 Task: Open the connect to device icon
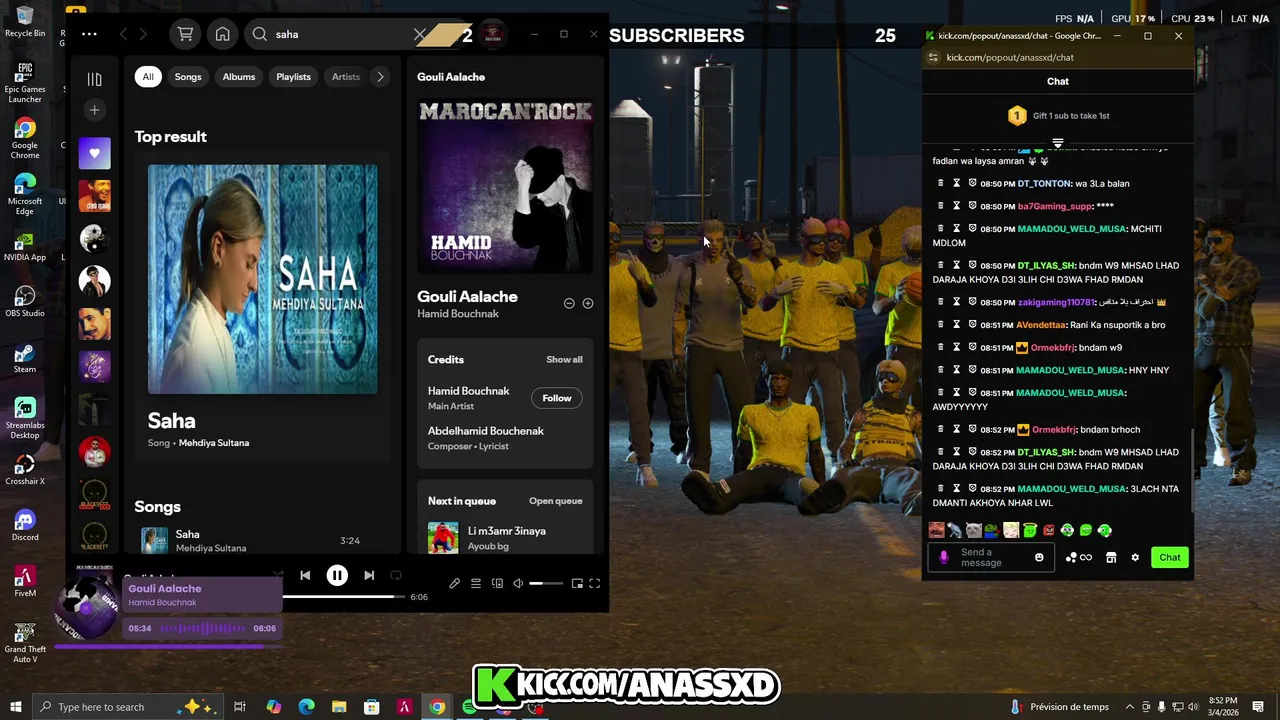click(497, 583)
